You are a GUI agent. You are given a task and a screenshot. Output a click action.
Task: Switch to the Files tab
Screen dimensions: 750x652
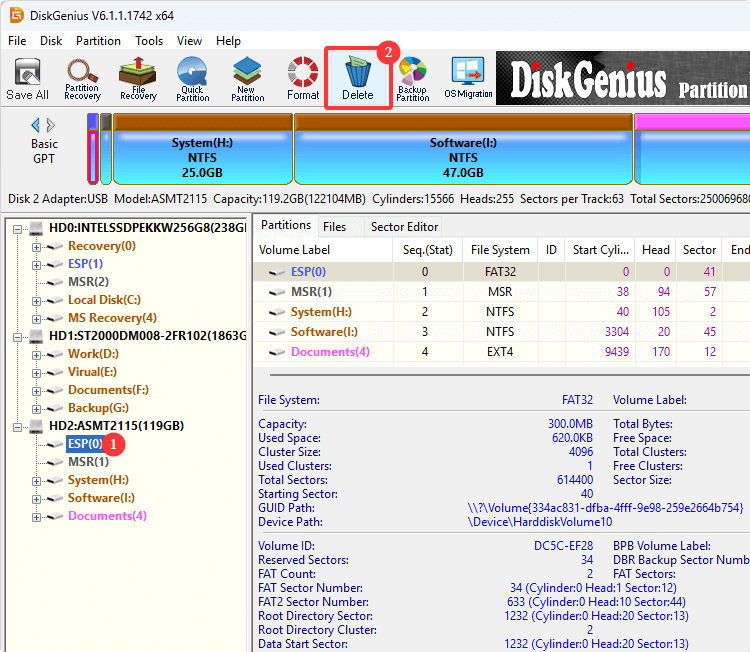334,227
